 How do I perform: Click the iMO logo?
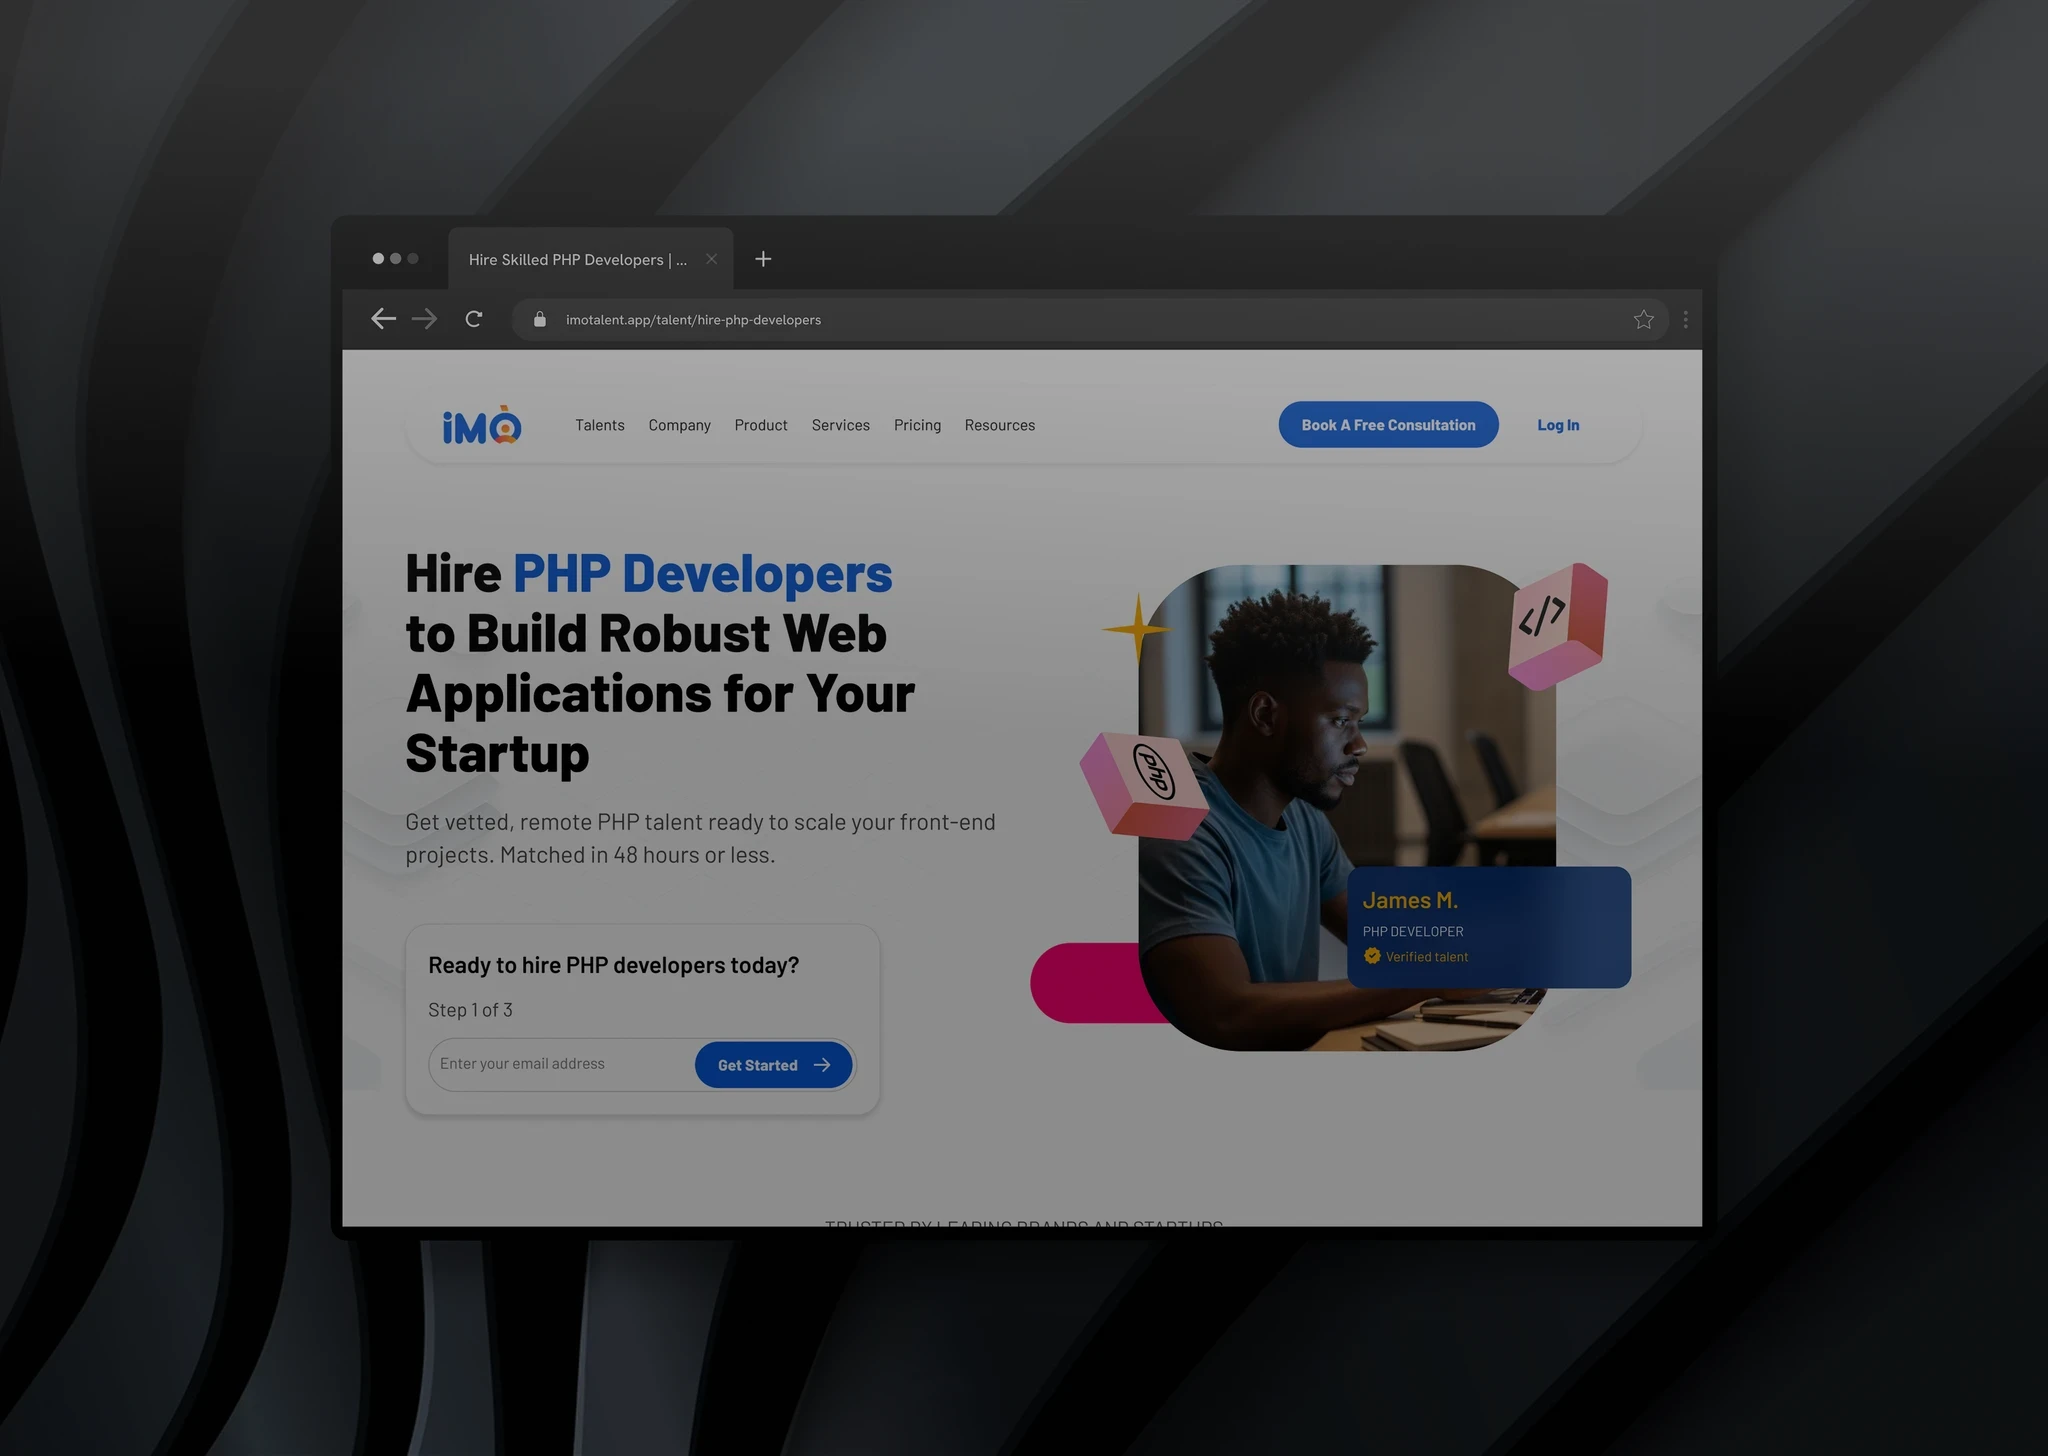coord(482,426)
